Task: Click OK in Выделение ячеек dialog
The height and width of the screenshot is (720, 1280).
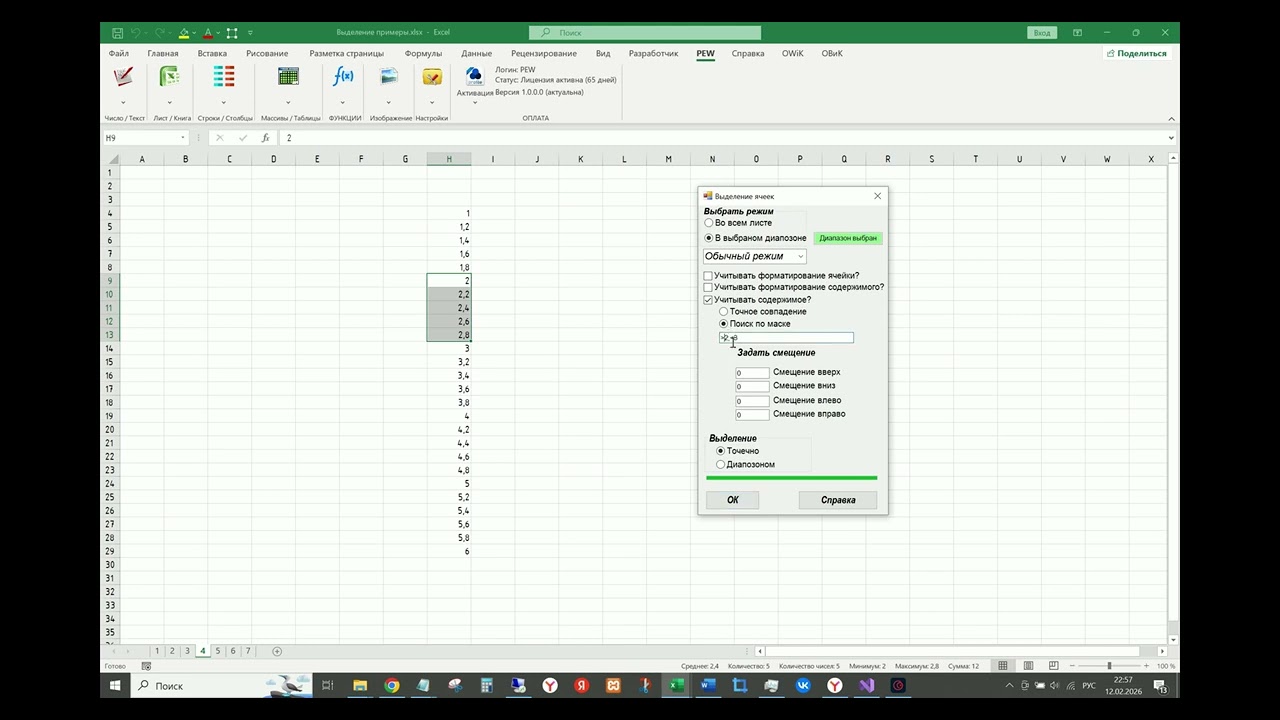Action: [x=732, y=500]
